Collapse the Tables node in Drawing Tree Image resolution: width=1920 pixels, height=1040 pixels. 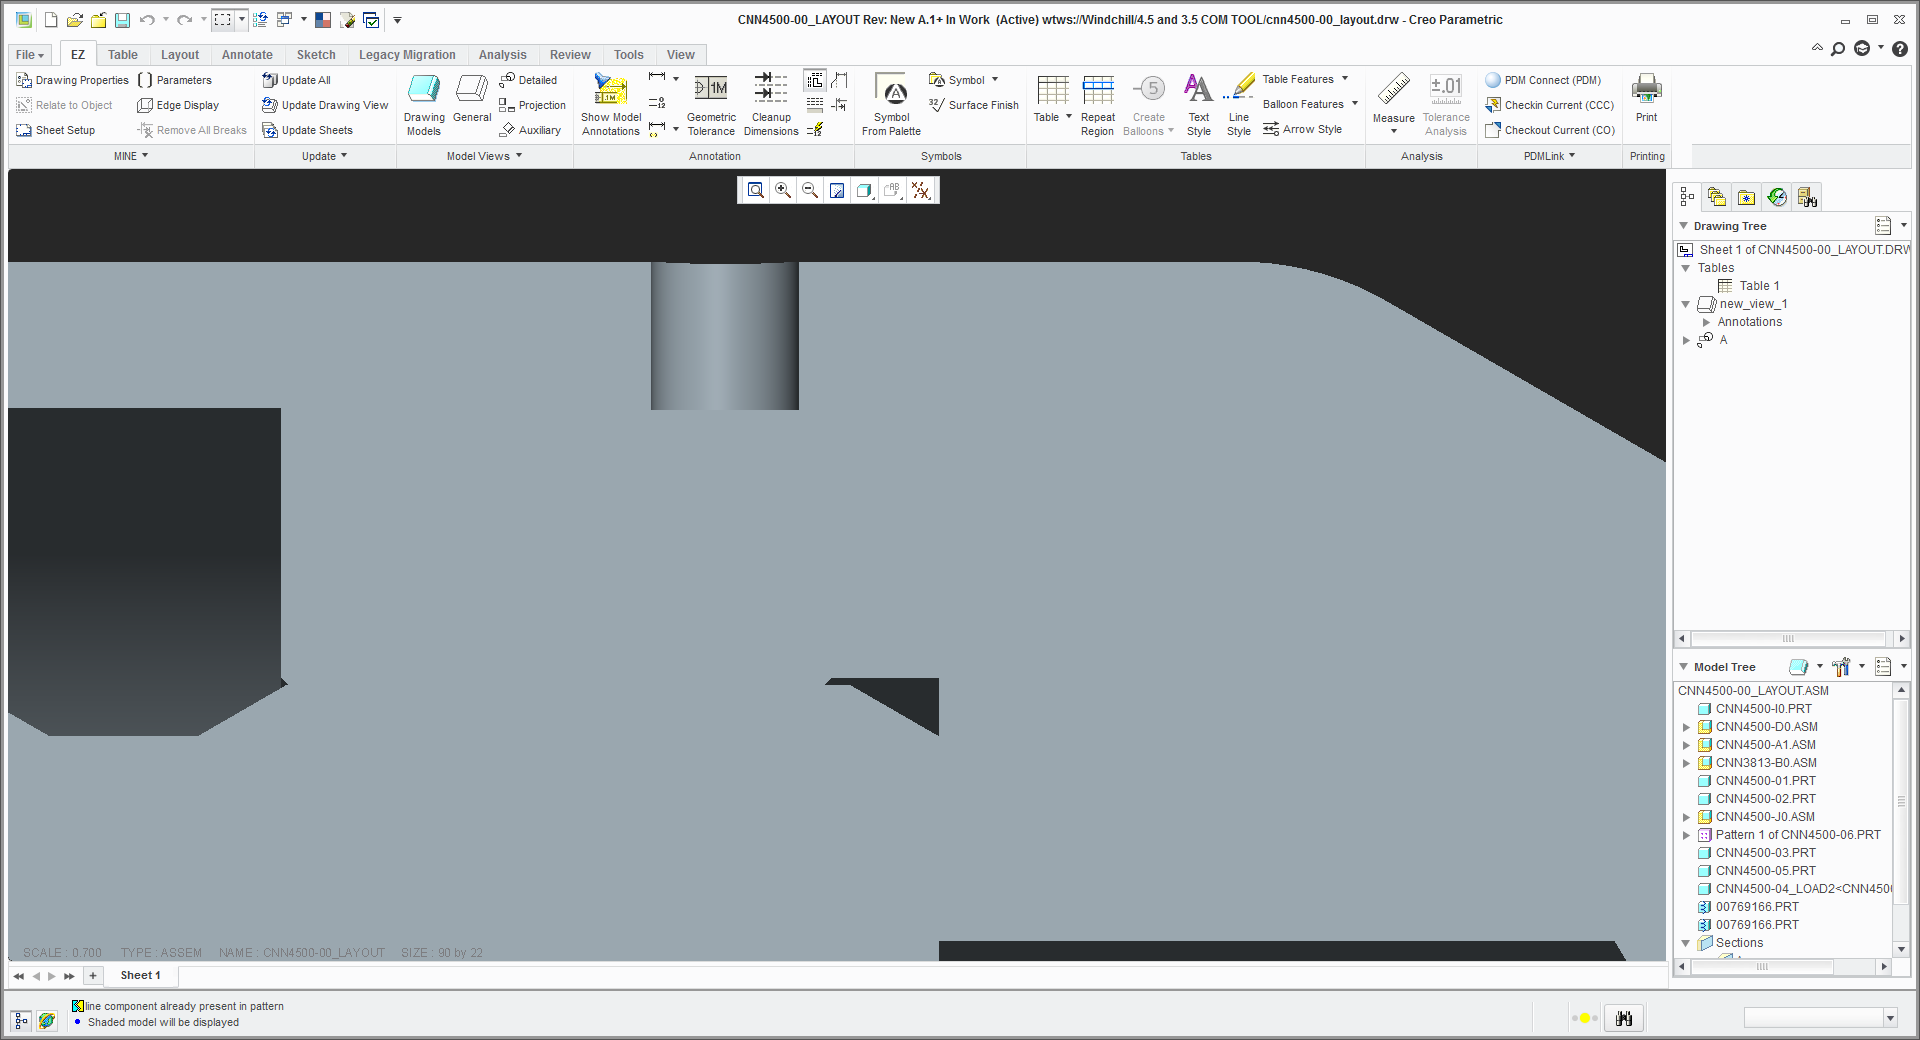pos(1686,268)
